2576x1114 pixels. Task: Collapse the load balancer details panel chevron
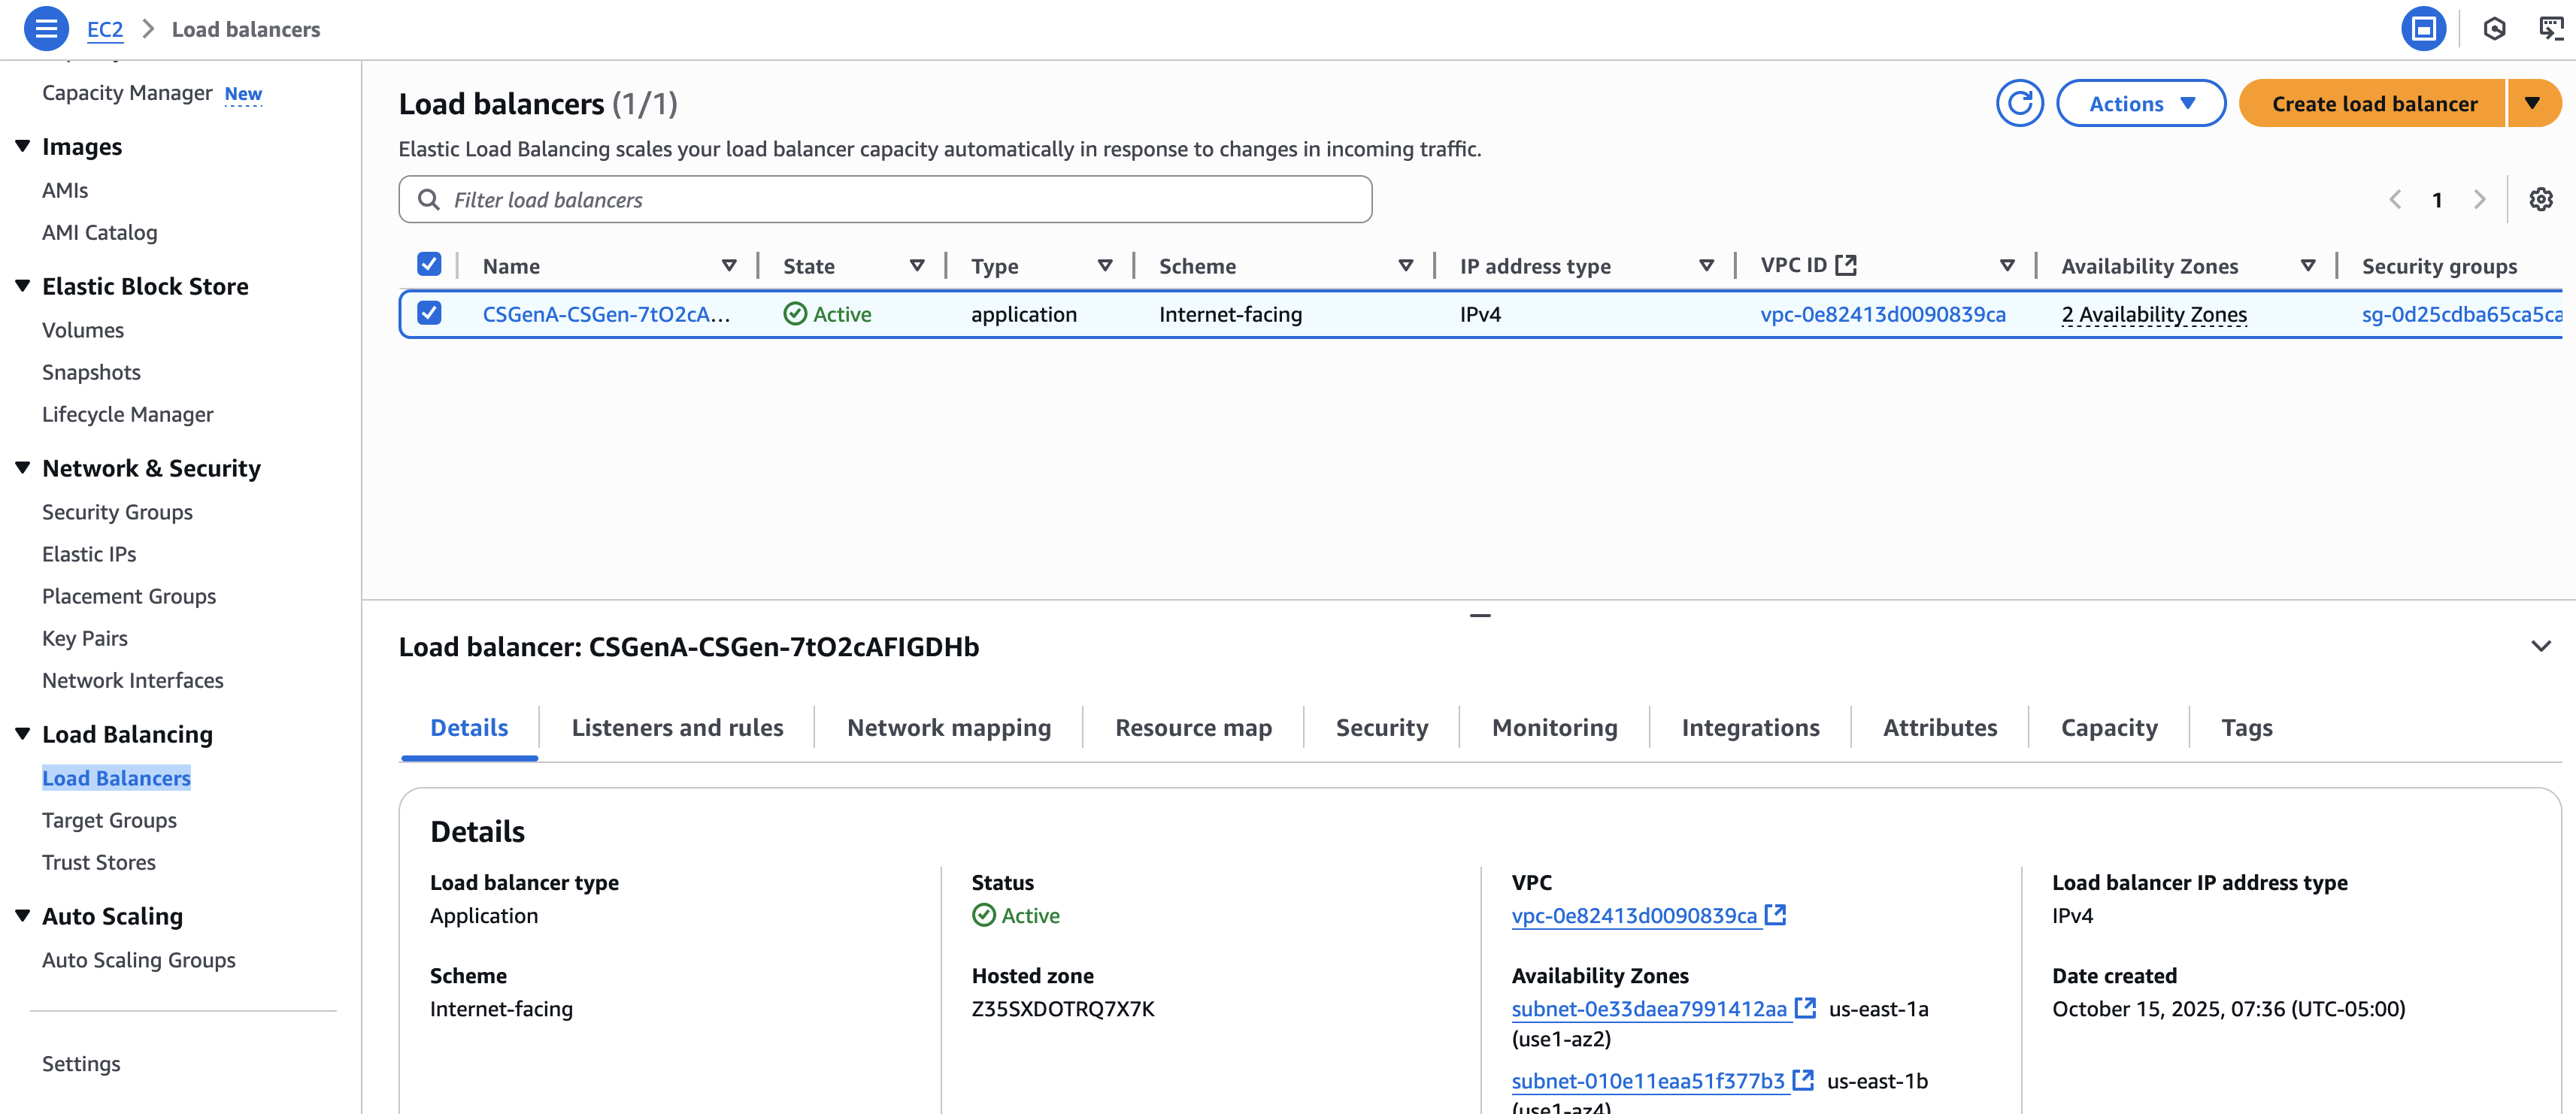point(2540,646)
